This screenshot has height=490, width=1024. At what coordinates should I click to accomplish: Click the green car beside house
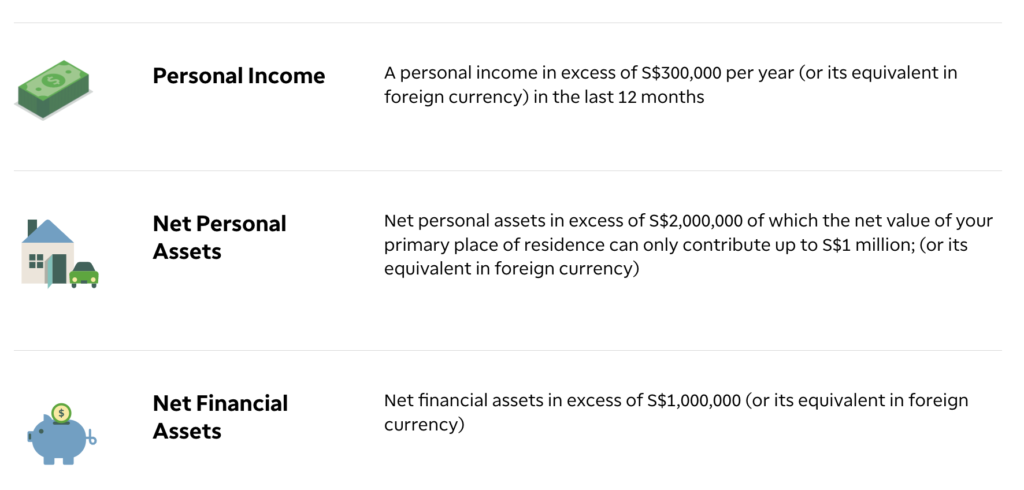[x=84, y=275]
